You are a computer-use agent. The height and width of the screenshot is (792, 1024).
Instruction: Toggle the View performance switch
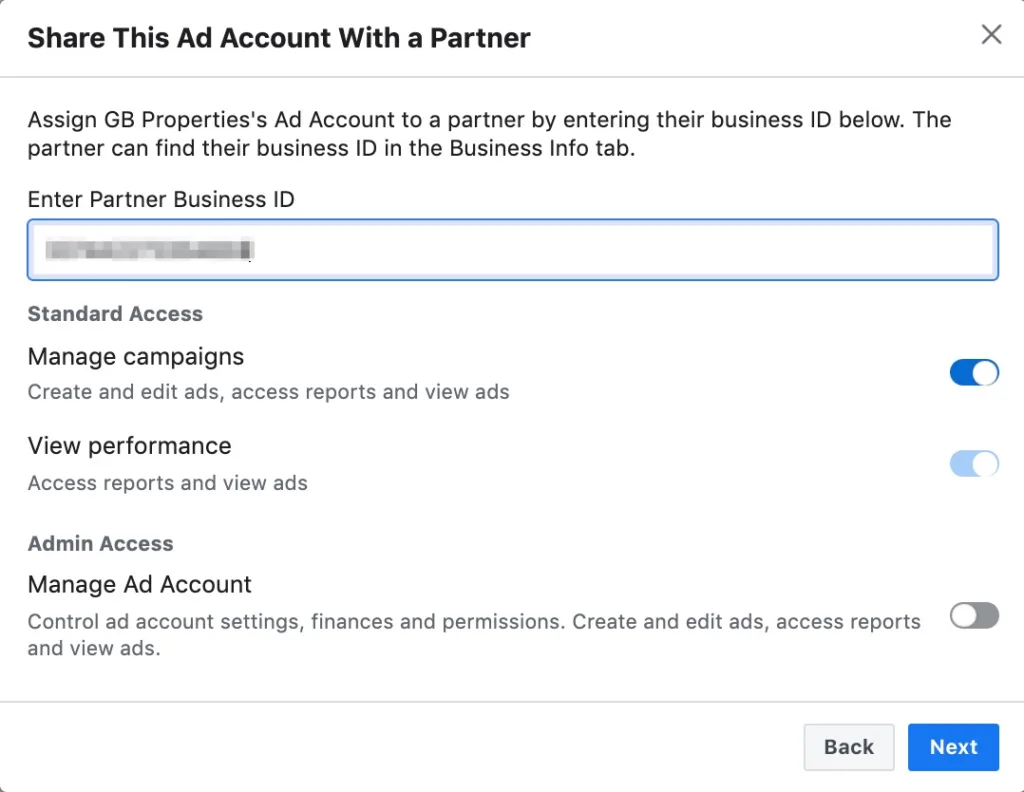[974, 464]
